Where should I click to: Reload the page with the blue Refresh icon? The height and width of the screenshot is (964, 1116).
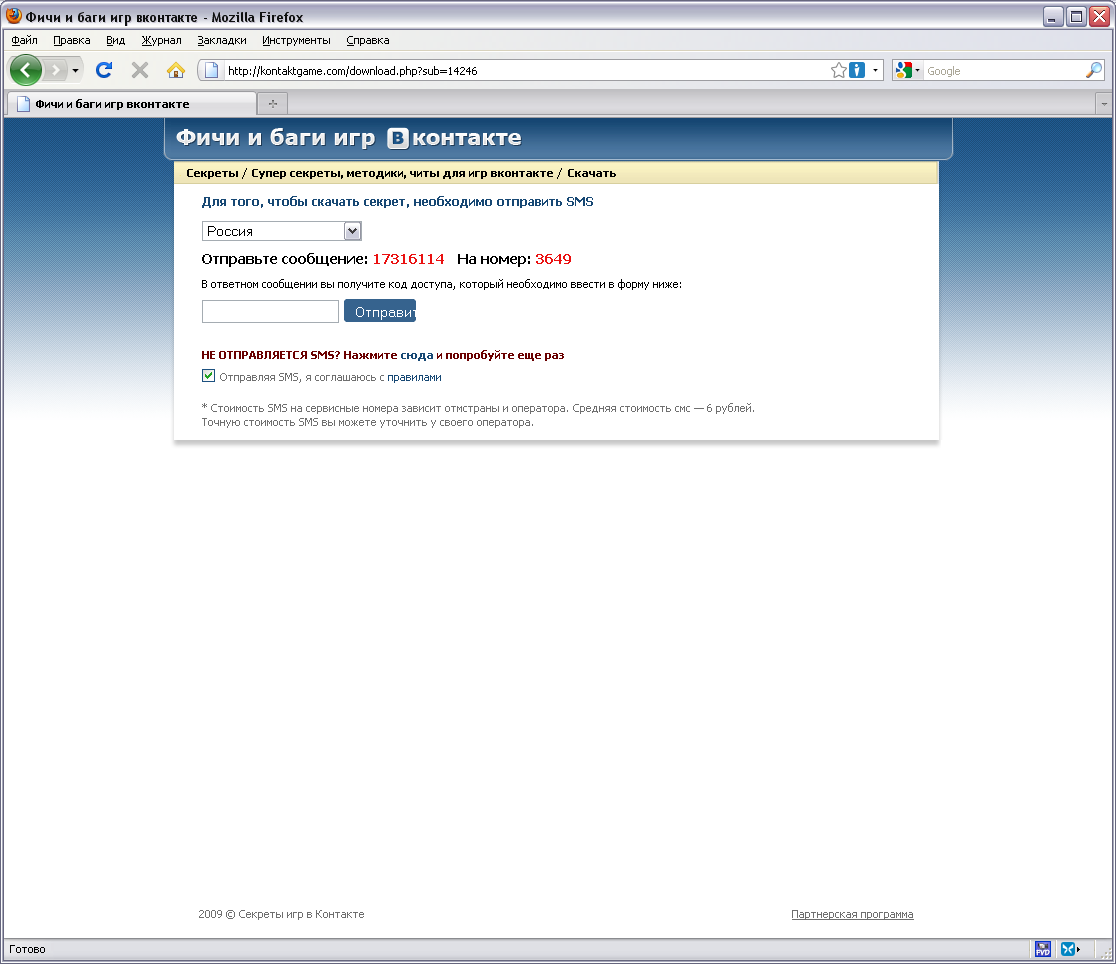[104, 70]
